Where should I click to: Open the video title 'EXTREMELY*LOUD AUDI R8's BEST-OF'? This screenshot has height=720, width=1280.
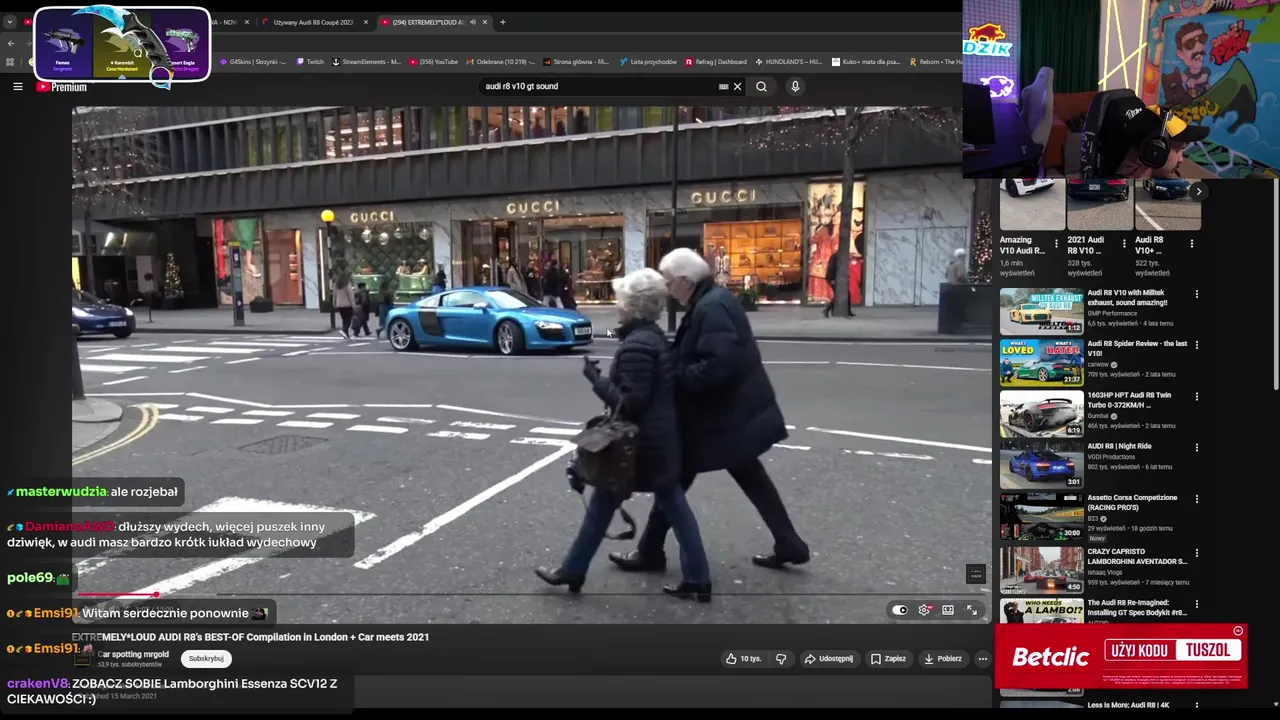pyautogui.click(x=250, y=637)
